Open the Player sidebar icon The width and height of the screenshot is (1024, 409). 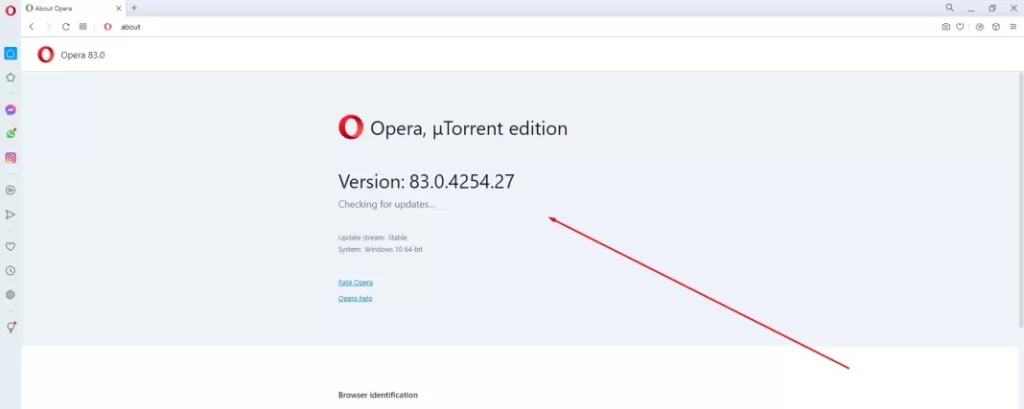[10, 190]
